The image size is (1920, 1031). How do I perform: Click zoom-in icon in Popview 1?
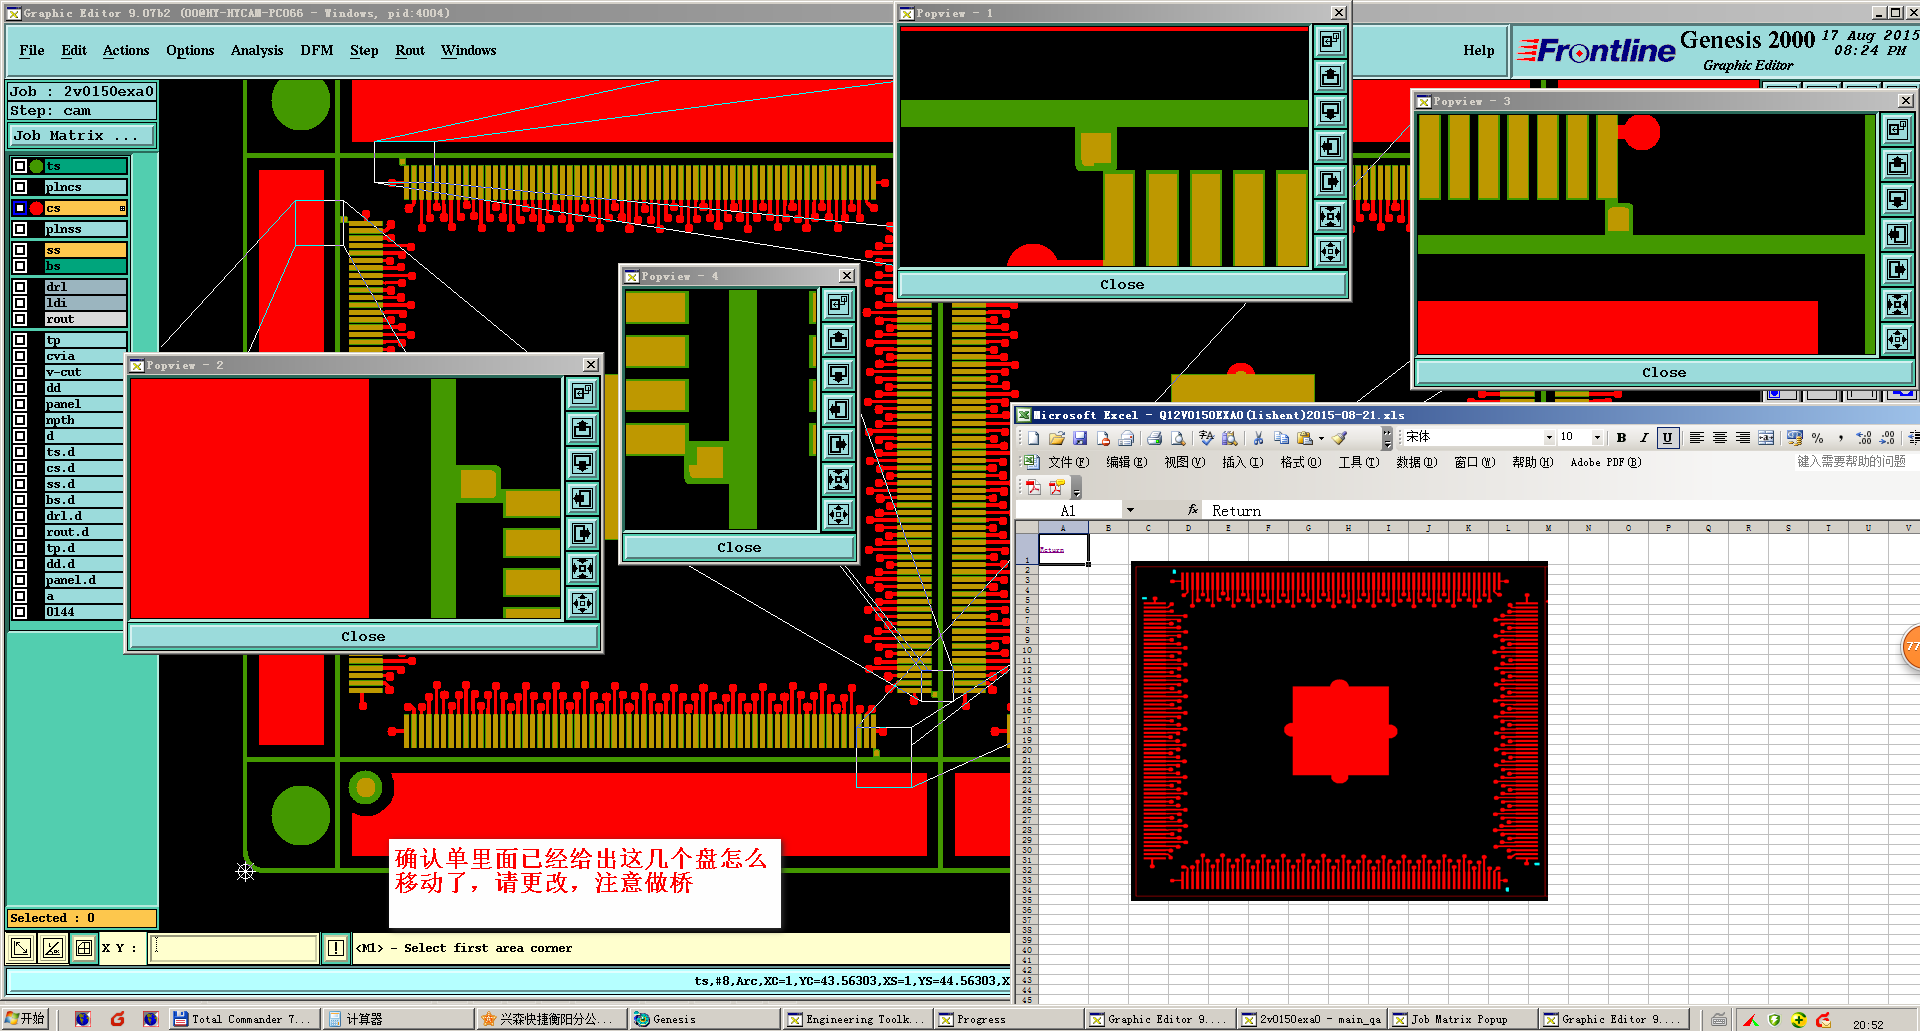1330,216
